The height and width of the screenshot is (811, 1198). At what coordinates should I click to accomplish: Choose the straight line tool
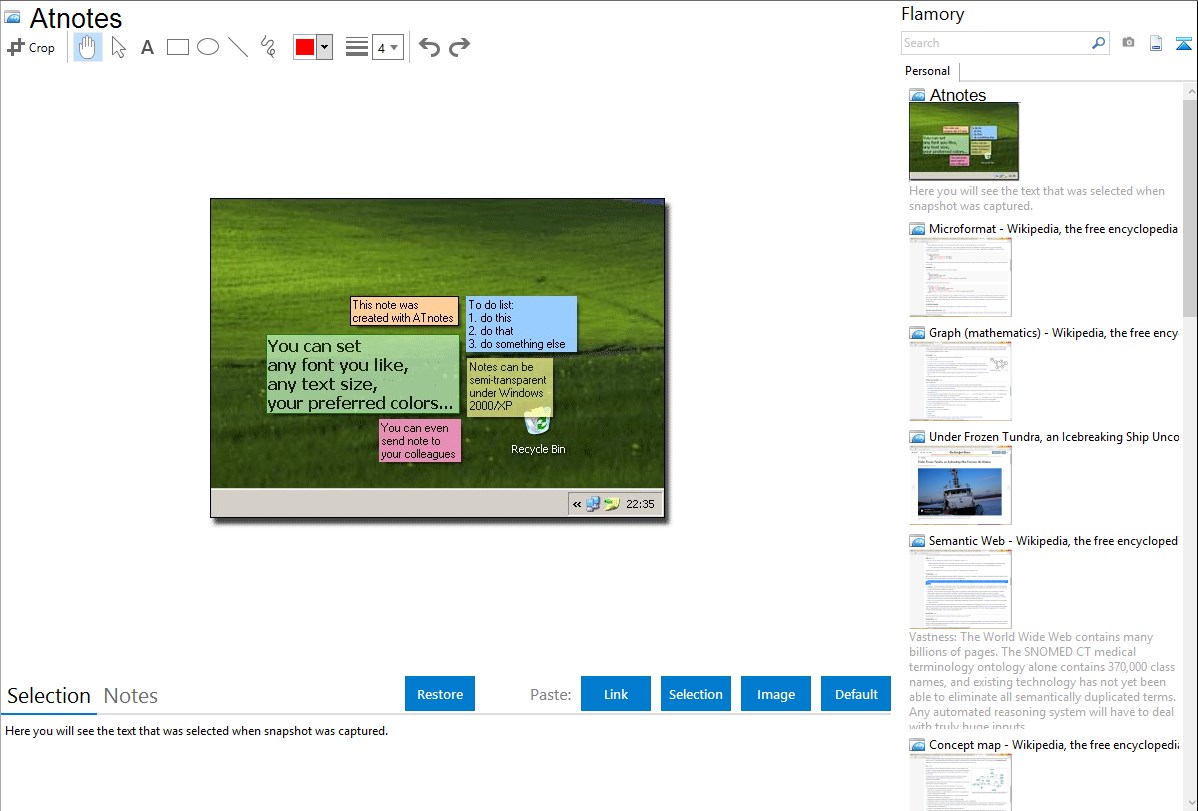238,47
